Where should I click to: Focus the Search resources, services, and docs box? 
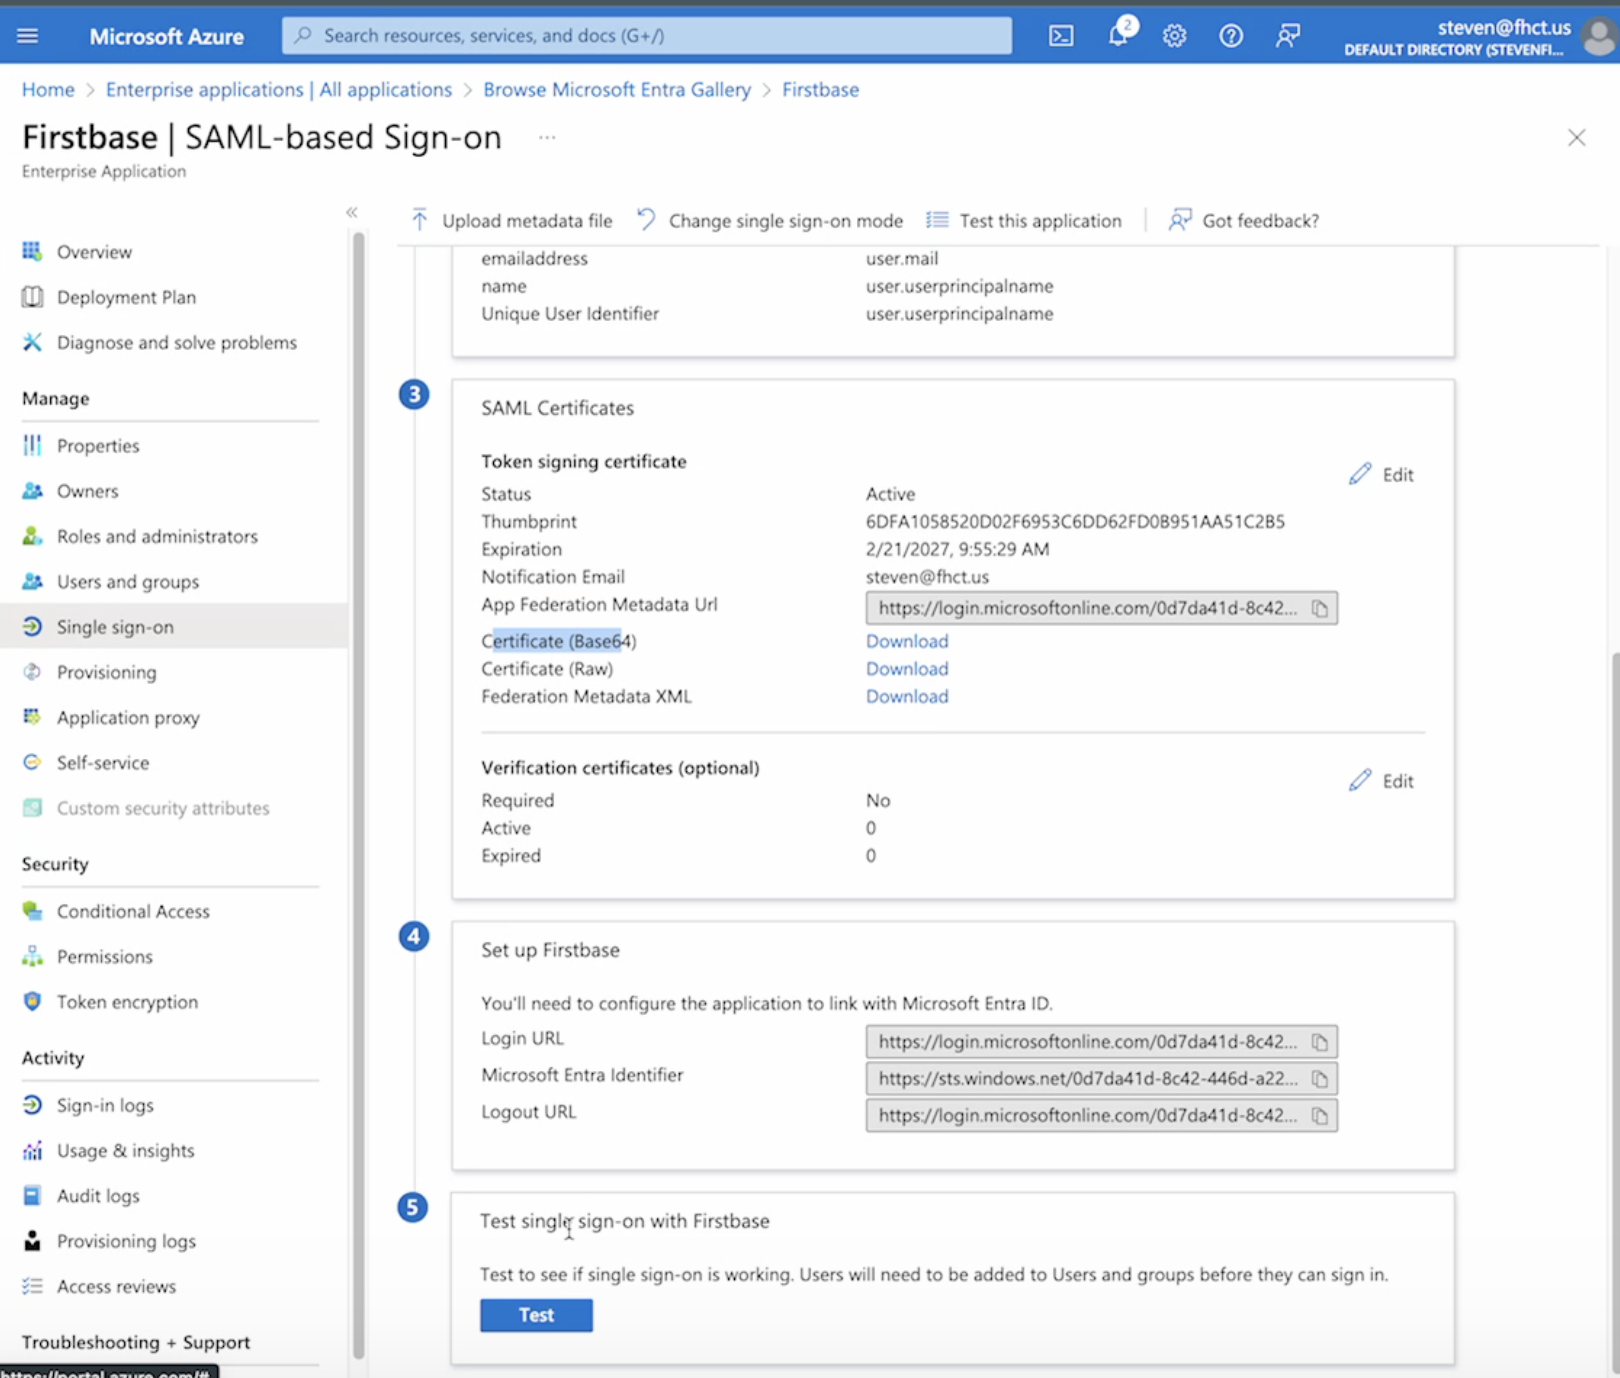click(x=647, y=36)
